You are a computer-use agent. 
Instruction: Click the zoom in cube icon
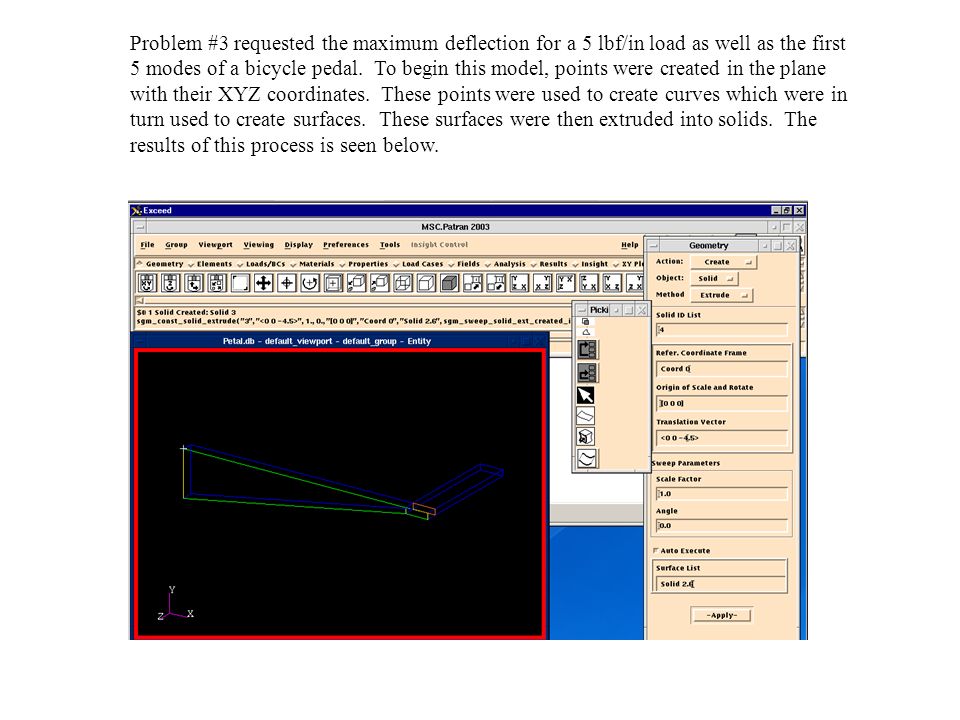[380, 283]
